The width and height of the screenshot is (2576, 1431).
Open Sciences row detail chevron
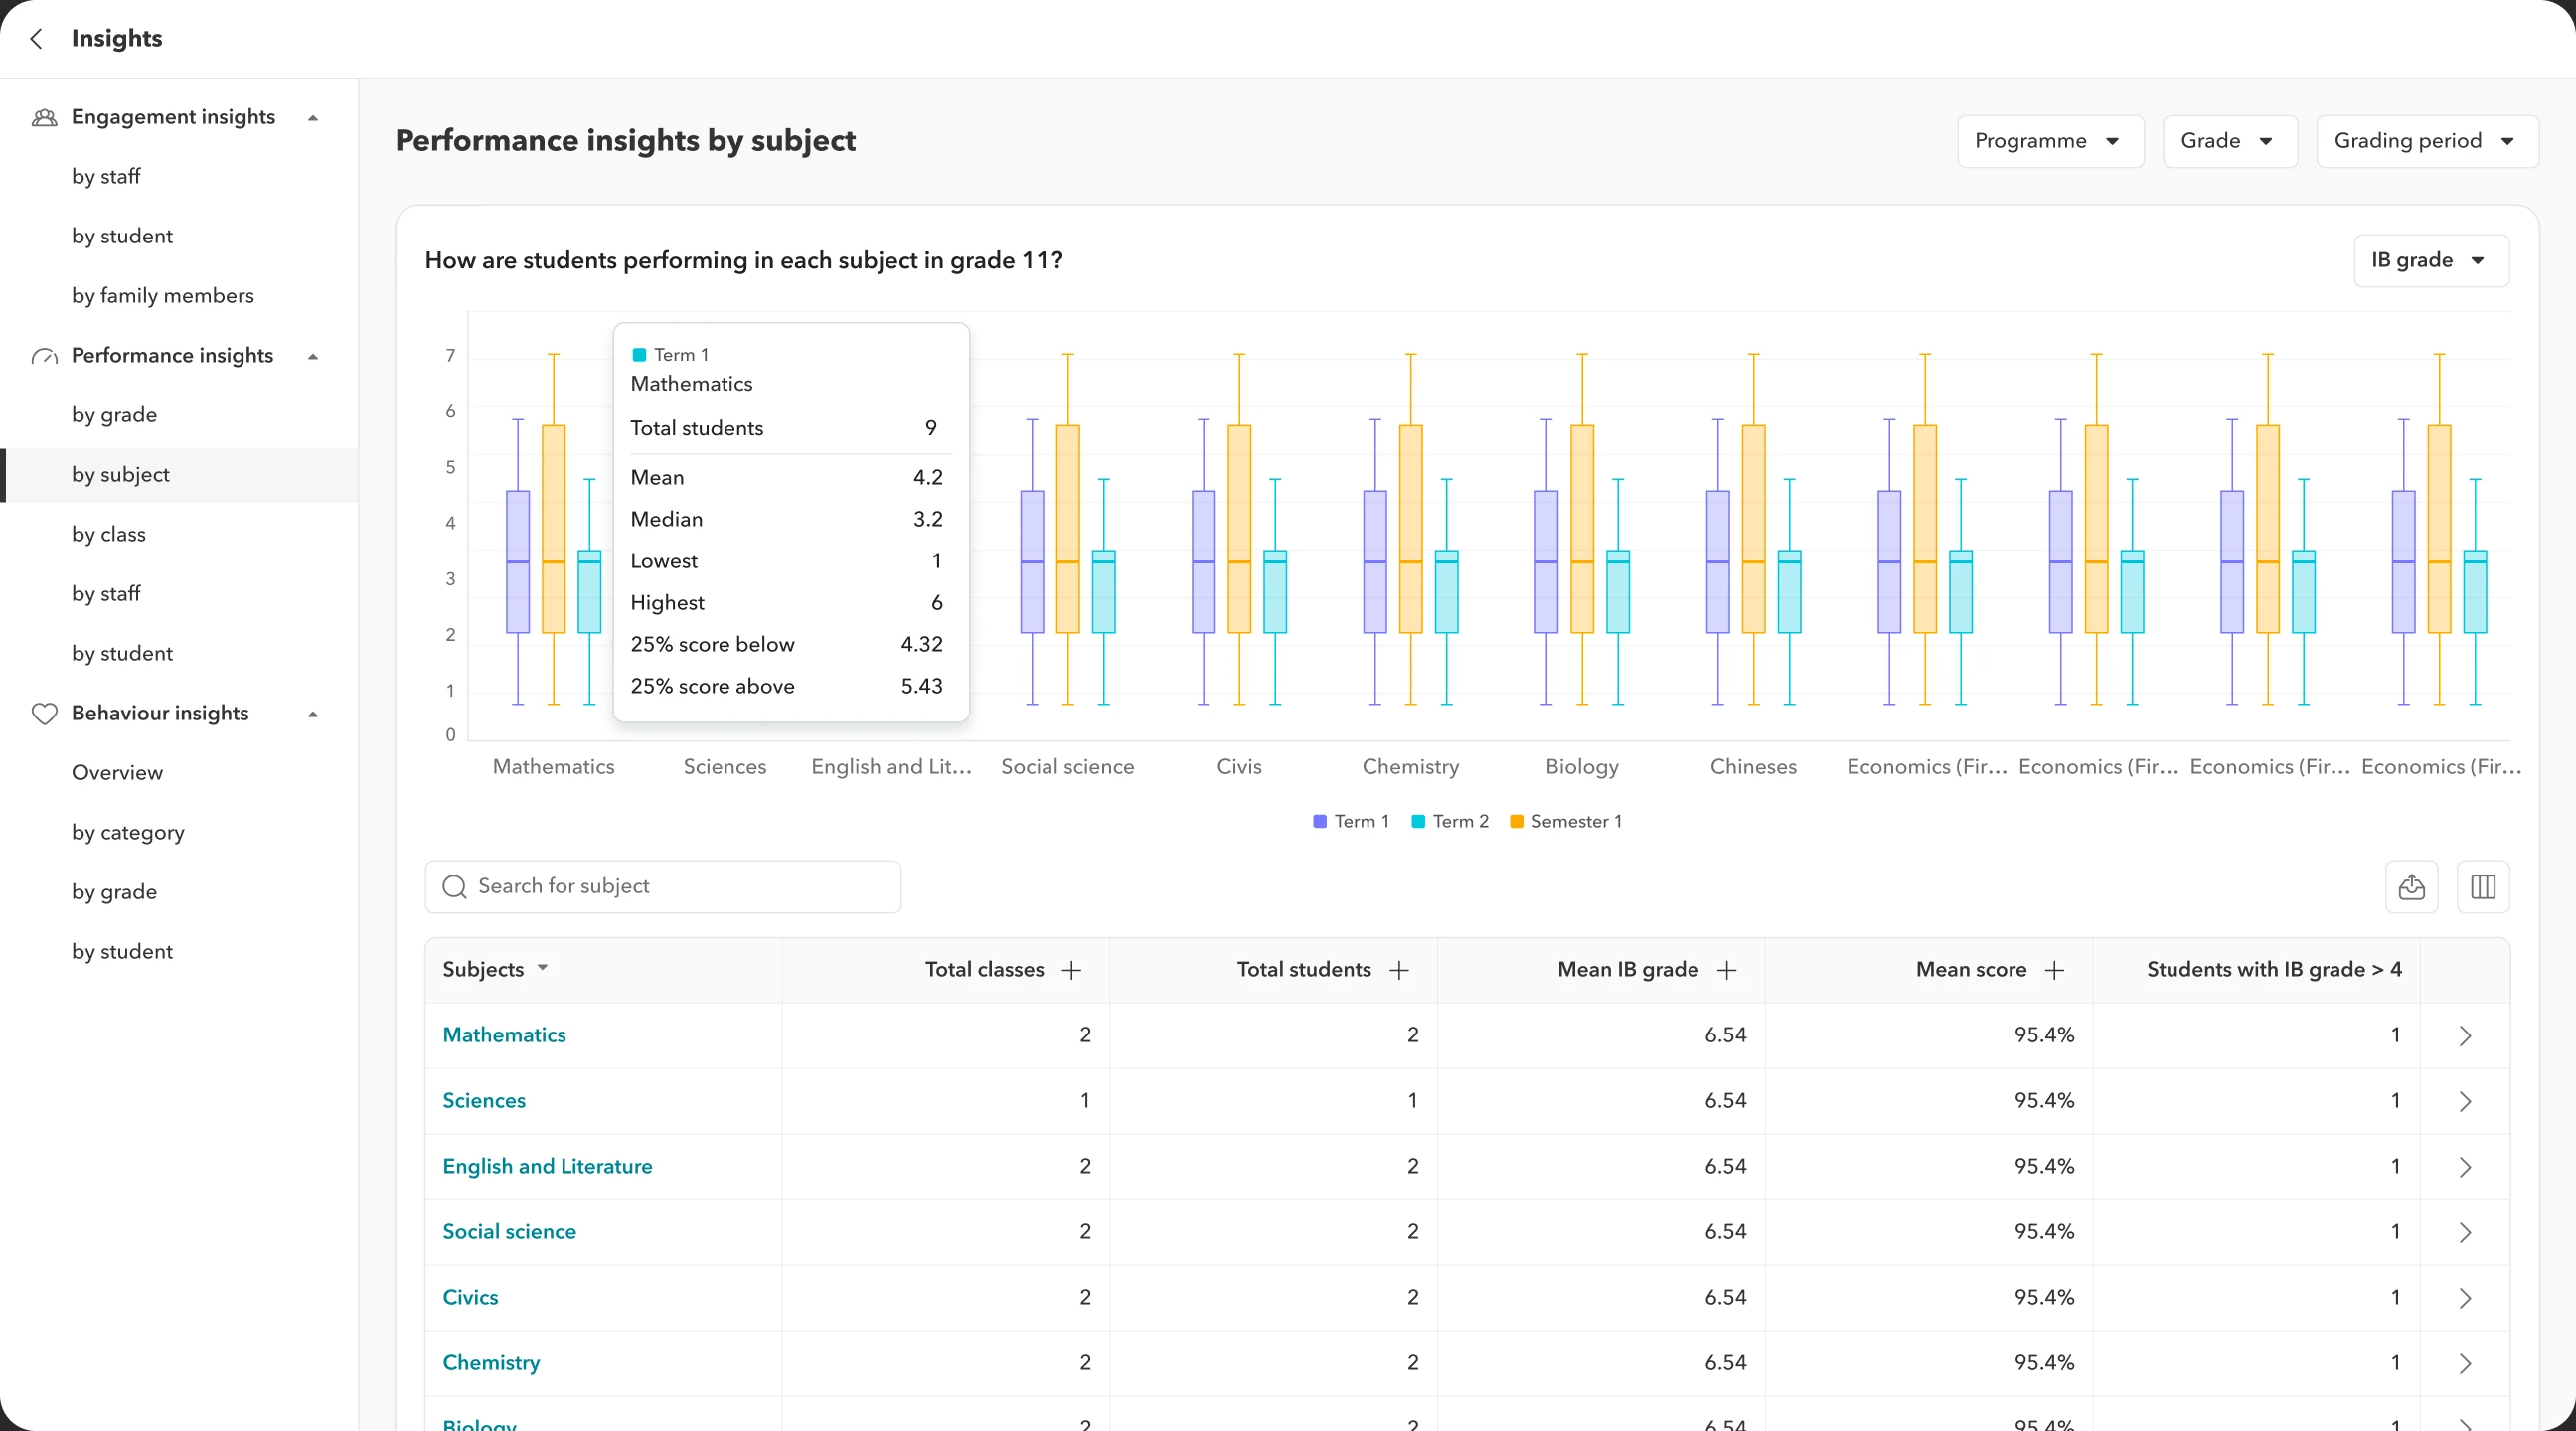click(x=2465, y=1101)
